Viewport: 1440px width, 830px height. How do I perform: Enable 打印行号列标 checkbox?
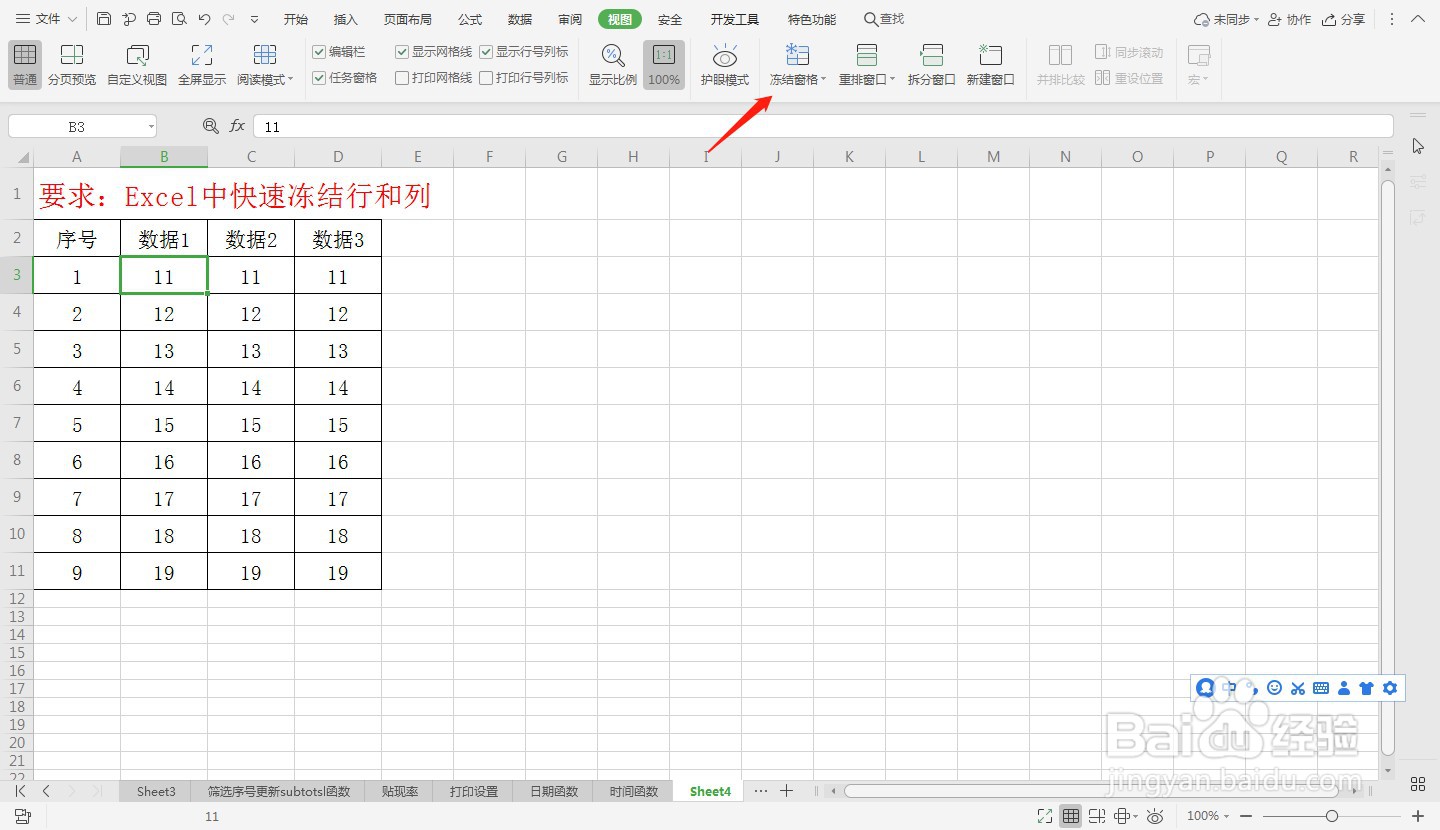coord(486,78)
